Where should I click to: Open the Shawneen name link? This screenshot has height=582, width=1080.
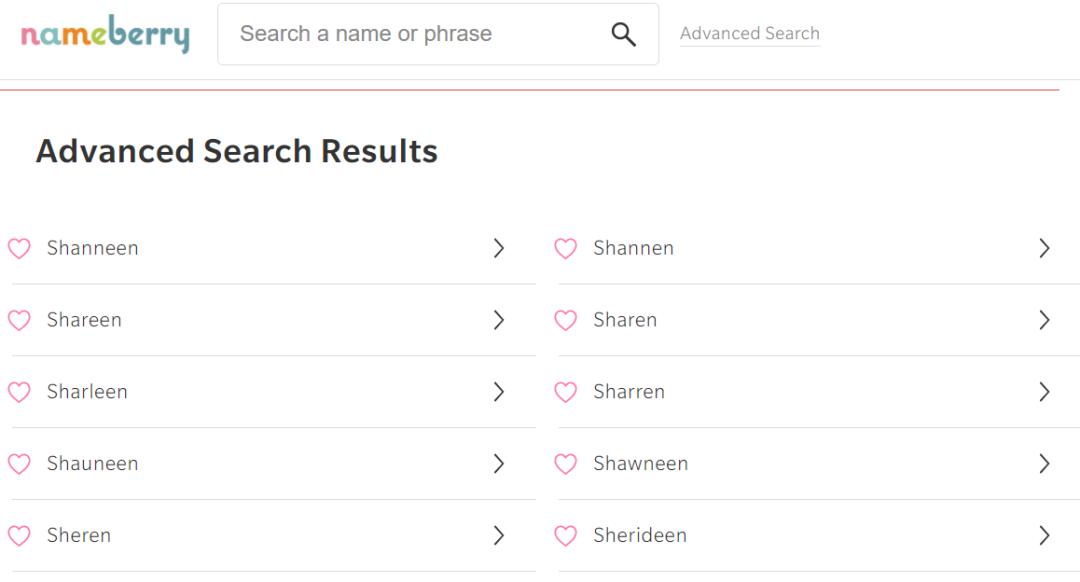pos(640,464)
